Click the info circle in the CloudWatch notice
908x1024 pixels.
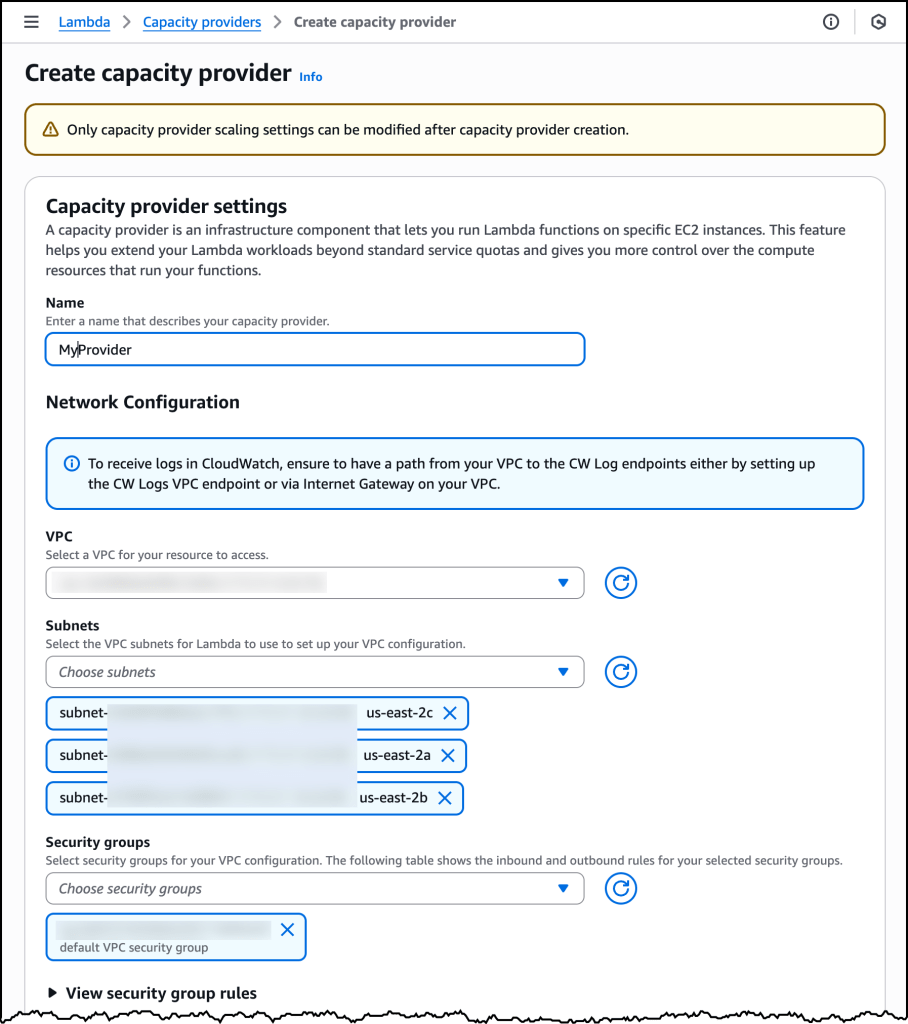tap(70, 463)
